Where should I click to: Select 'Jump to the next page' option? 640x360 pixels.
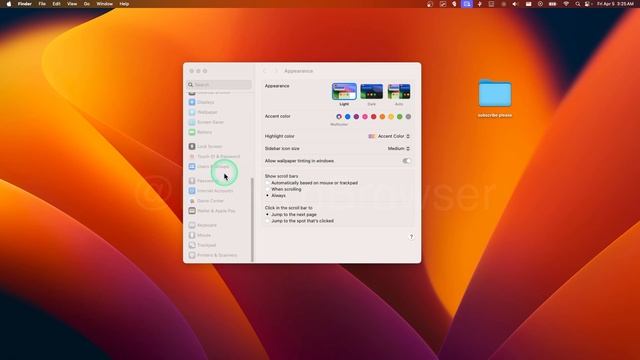pyautogui.click(x=291, y=214)
